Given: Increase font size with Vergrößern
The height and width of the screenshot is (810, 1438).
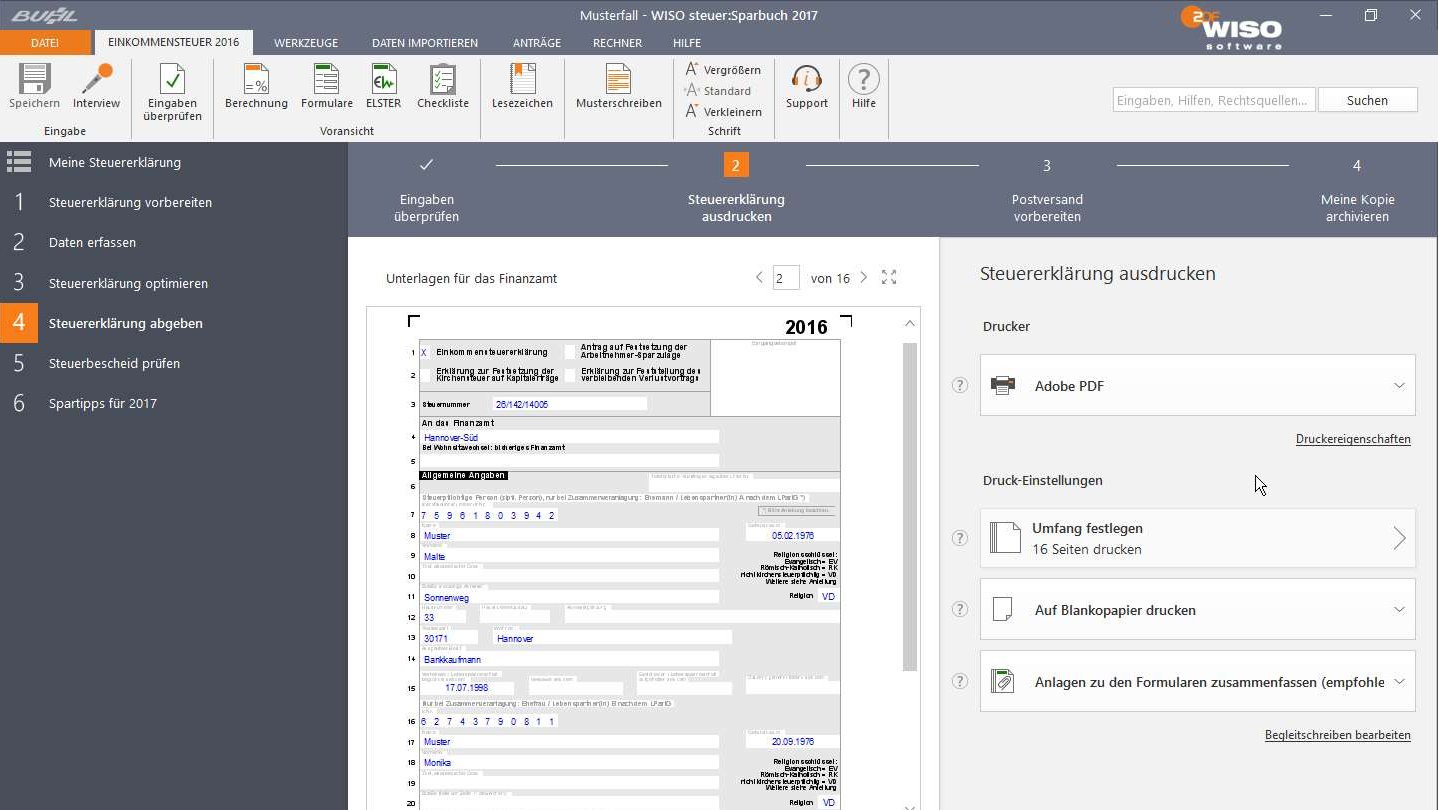Looking at the screenshot, I should [723, 70].
